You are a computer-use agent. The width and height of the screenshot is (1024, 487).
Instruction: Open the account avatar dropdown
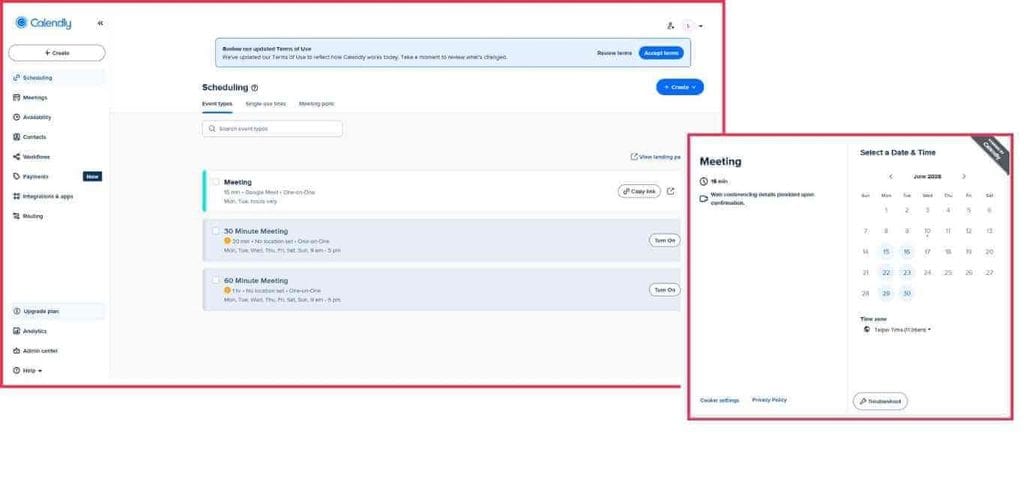click(693, 26)
